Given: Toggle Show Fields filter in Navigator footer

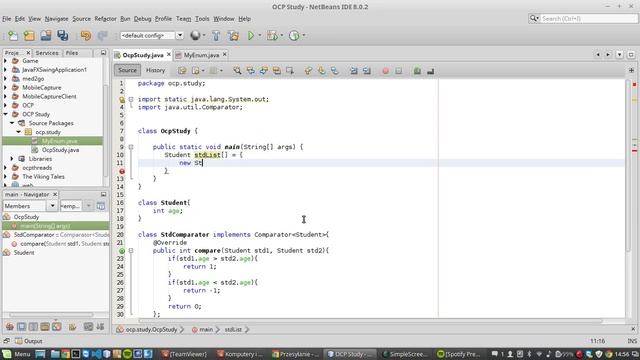Looking at the screenshot, I should pyautogui.click(x=22, y=327).
